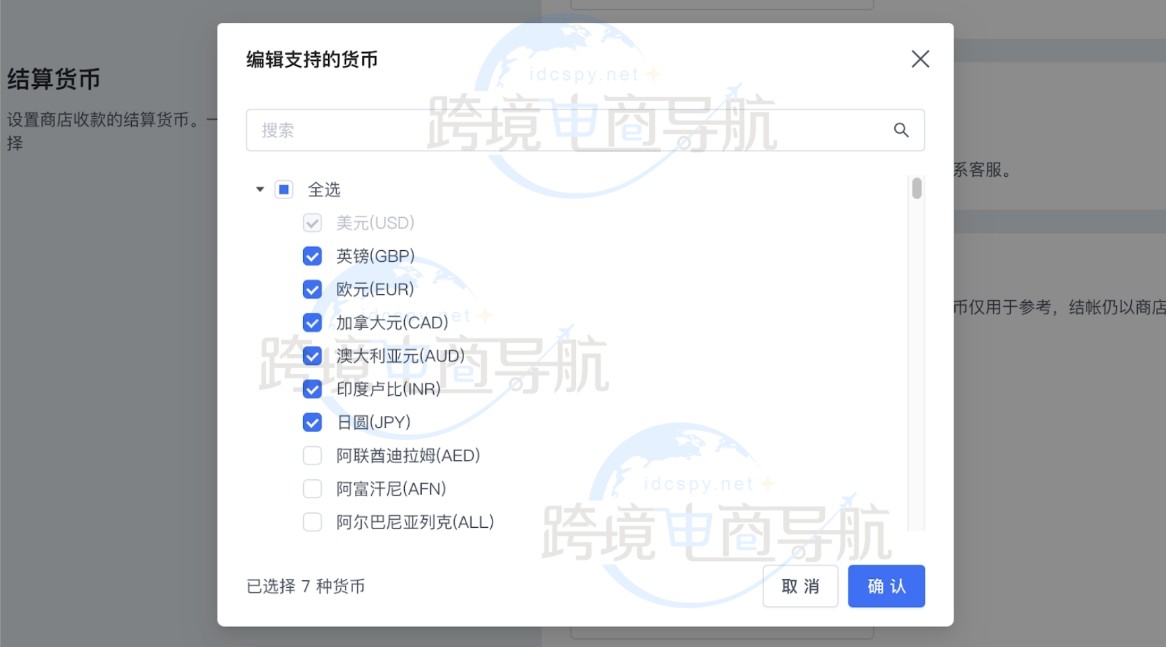
Task: Select the 阿尔巴尼亚列克(ALL) checkbox
Action: pyautogui.click(x=312, y=522)
